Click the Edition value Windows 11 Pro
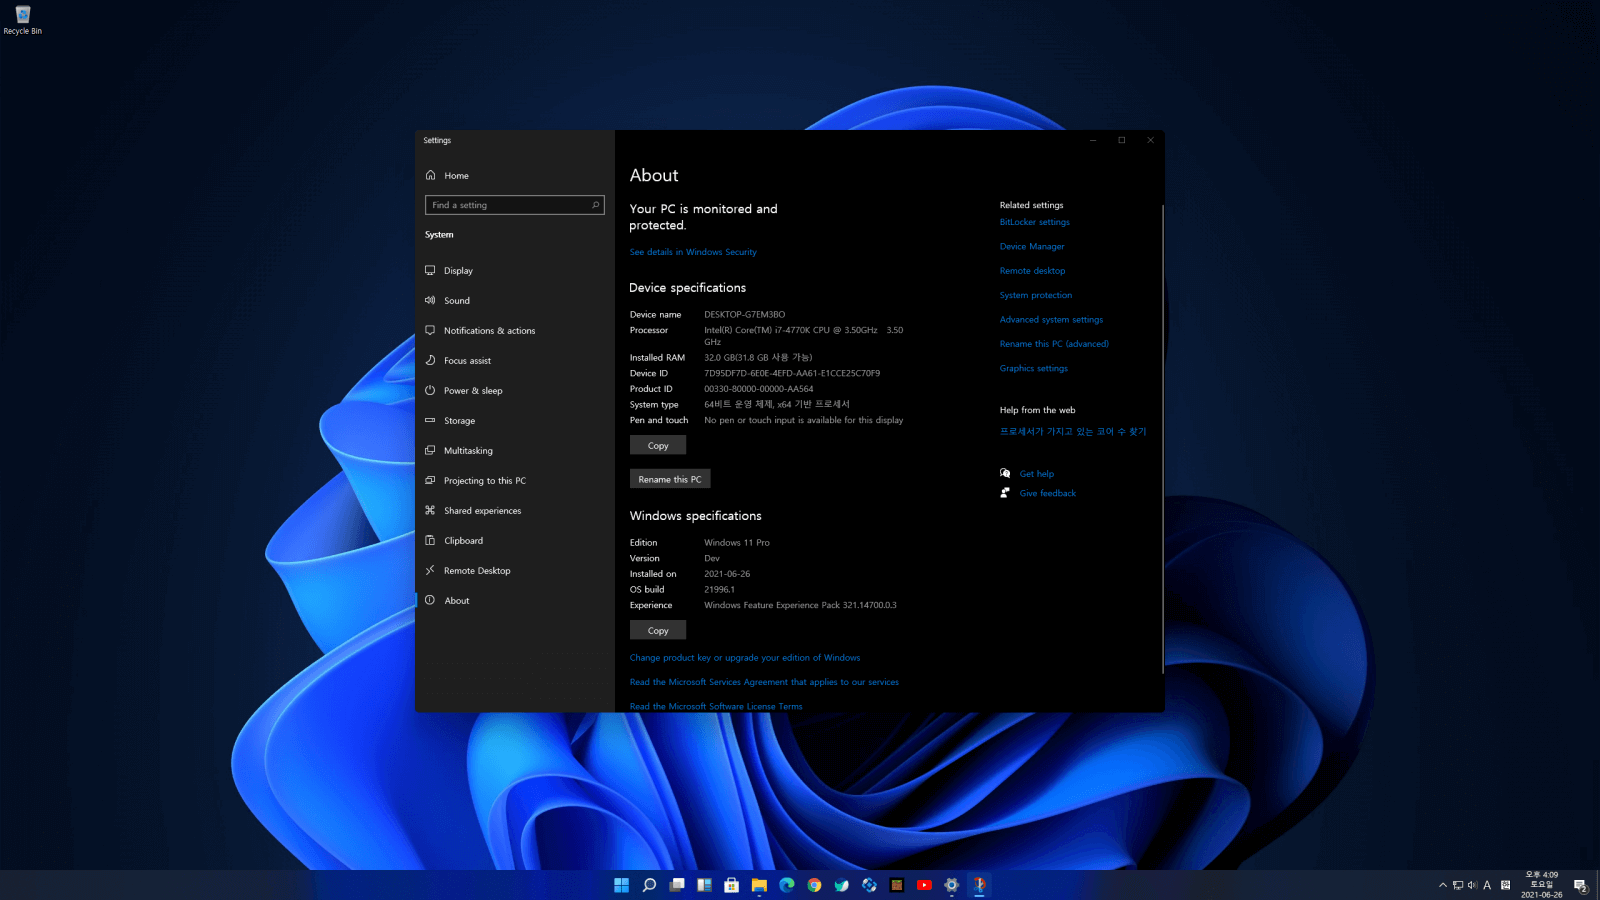The width and height of the screenshot is (1600, 900). point(737,543)
